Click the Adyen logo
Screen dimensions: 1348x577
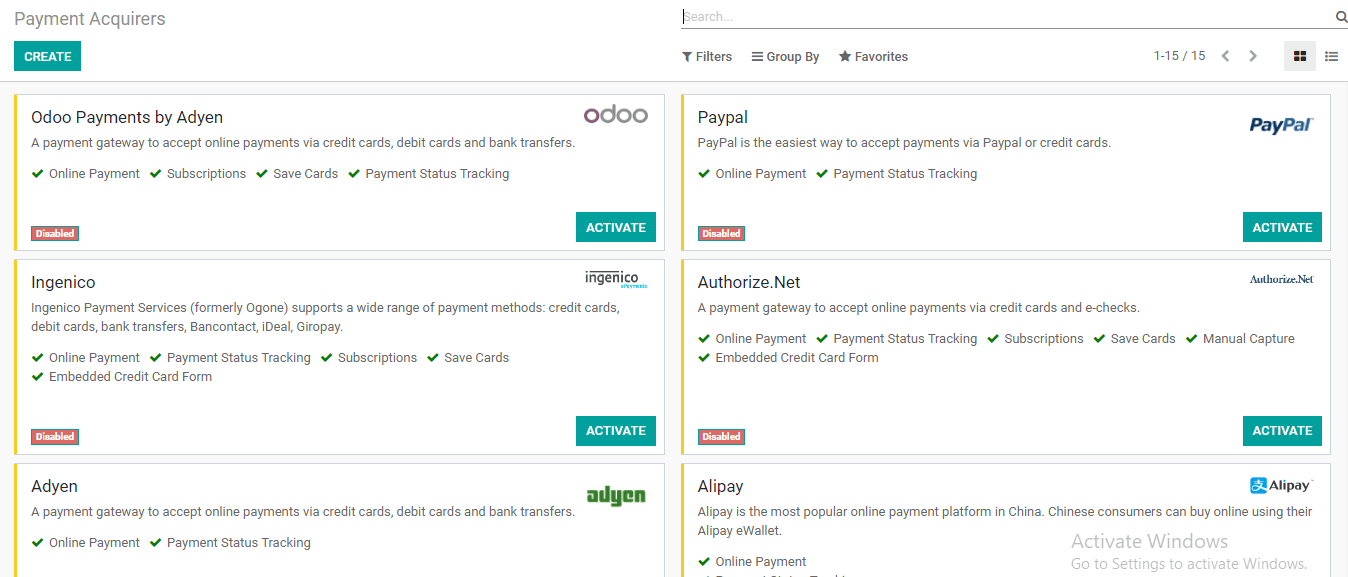tap(616, 495)
